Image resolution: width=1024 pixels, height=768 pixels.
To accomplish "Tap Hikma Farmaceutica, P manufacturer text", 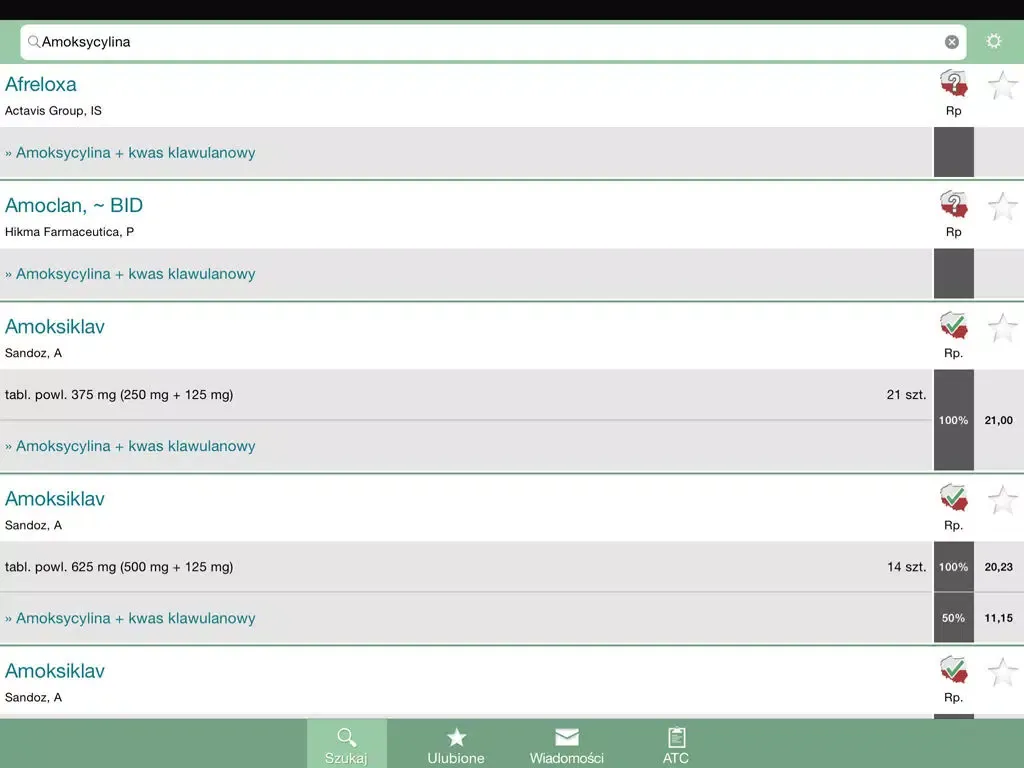I will point(69,232).
